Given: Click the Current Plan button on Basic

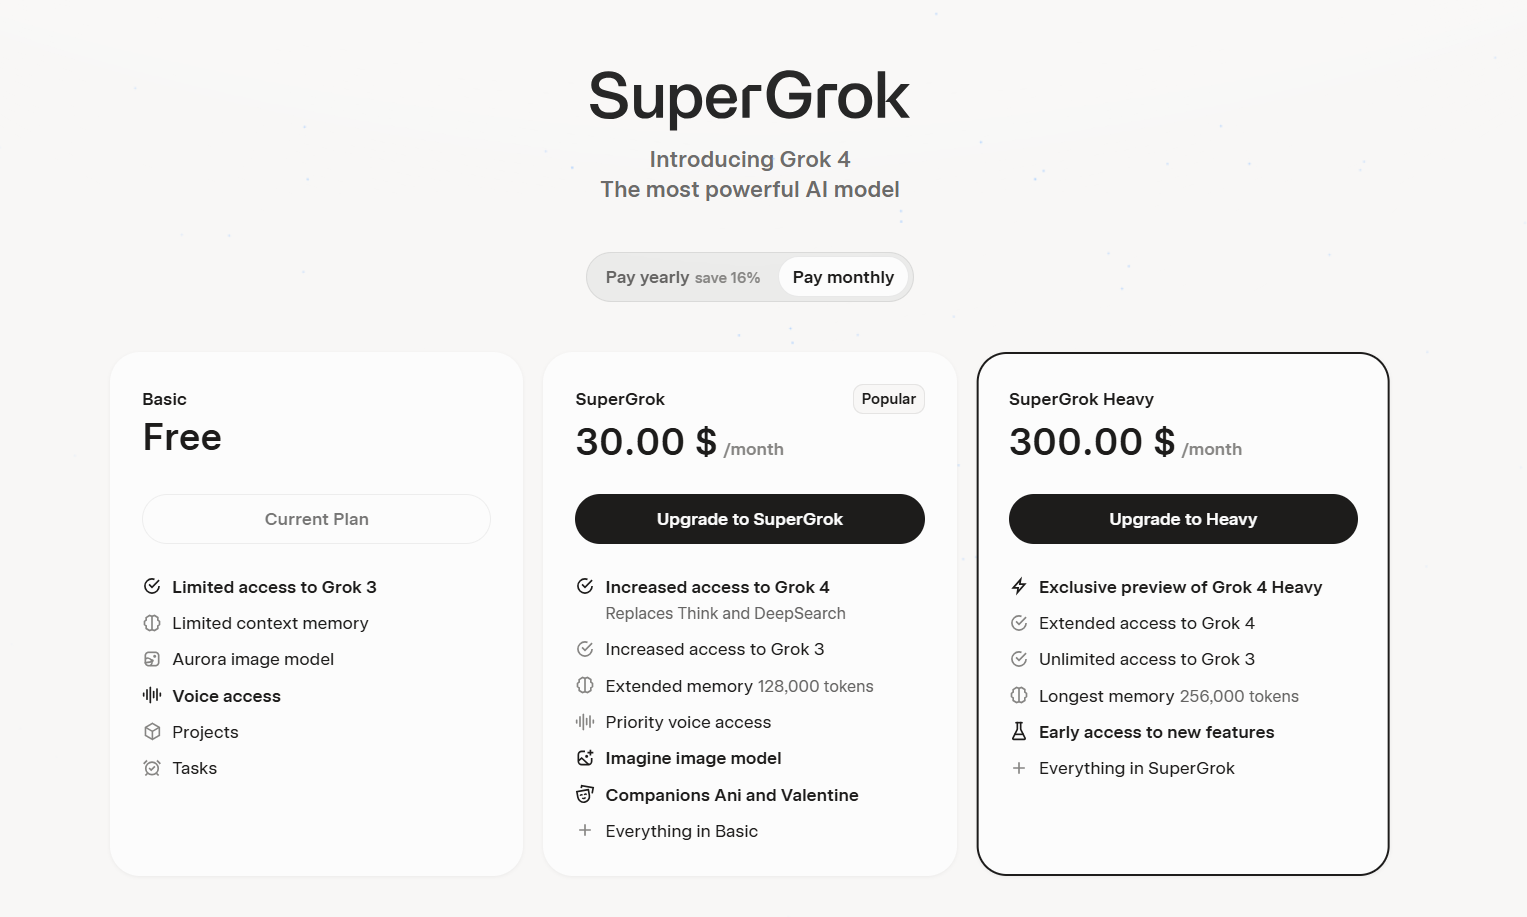Looking at the screenshot, I should [317, 519].
